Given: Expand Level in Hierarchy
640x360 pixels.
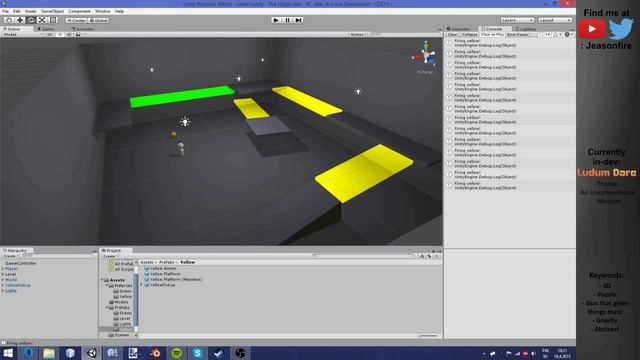Looking at the screenshot, I should [3, 274].
